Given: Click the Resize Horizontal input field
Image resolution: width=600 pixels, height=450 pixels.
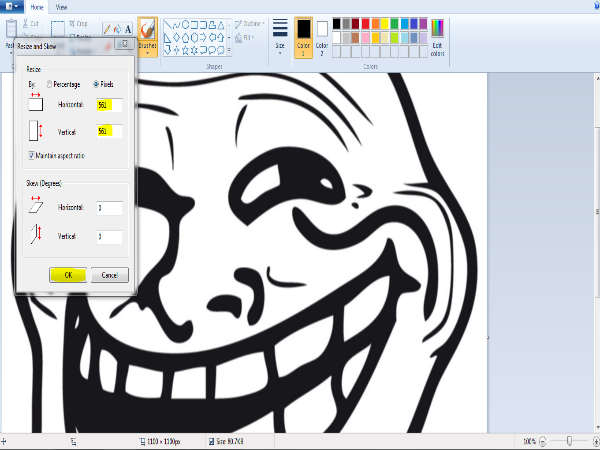Looking at the screenshot, I should 108,105.
